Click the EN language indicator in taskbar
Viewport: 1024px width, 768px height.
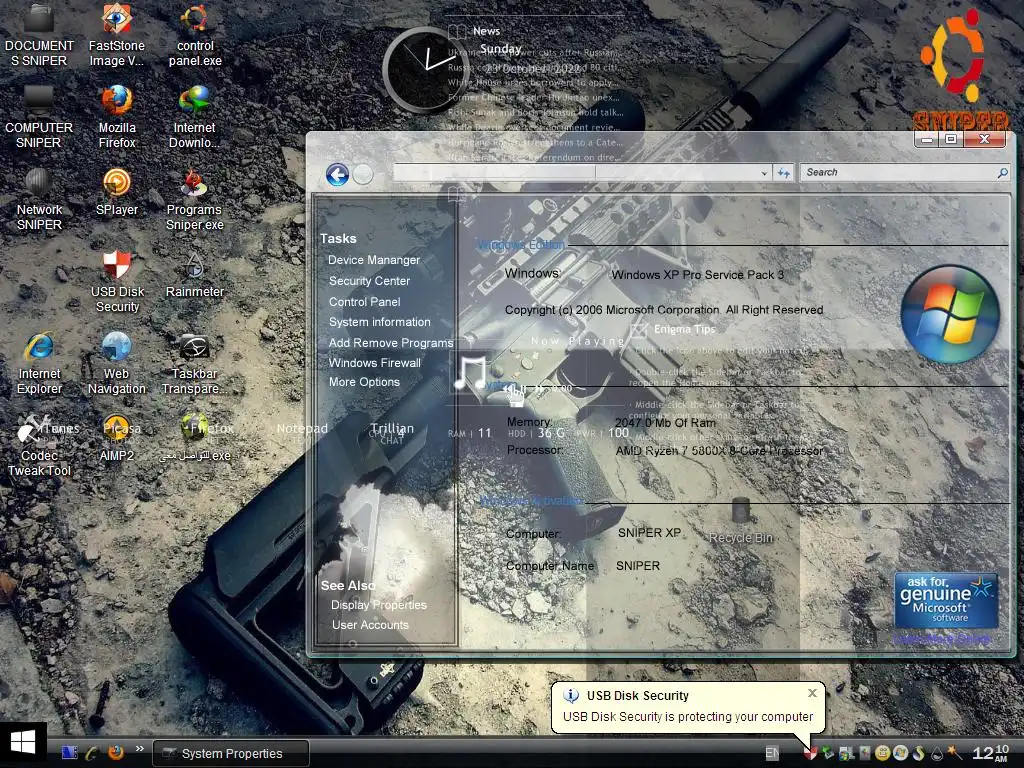[x=772, y=753]
